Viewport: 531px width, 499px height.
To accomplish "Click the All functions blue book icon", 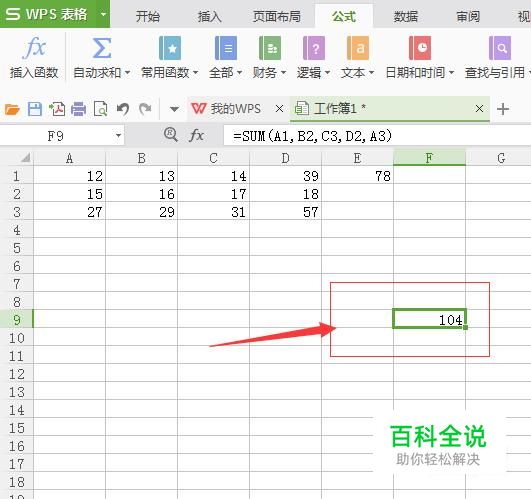I will [226, 48].
